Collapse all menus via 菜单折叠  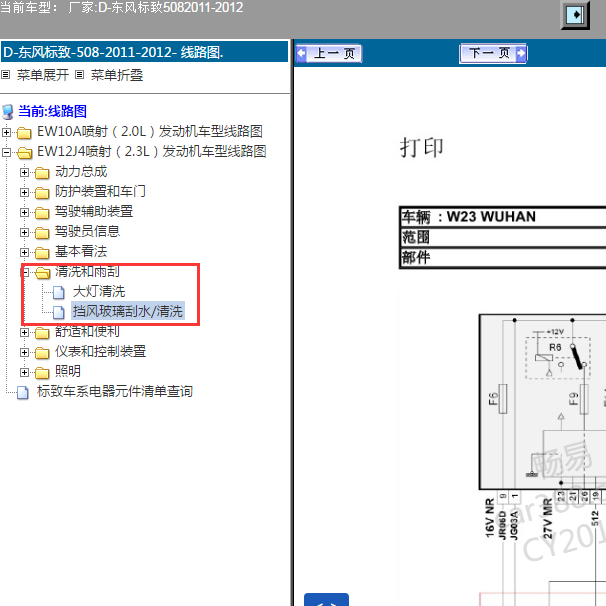click(x=117, y=75)
